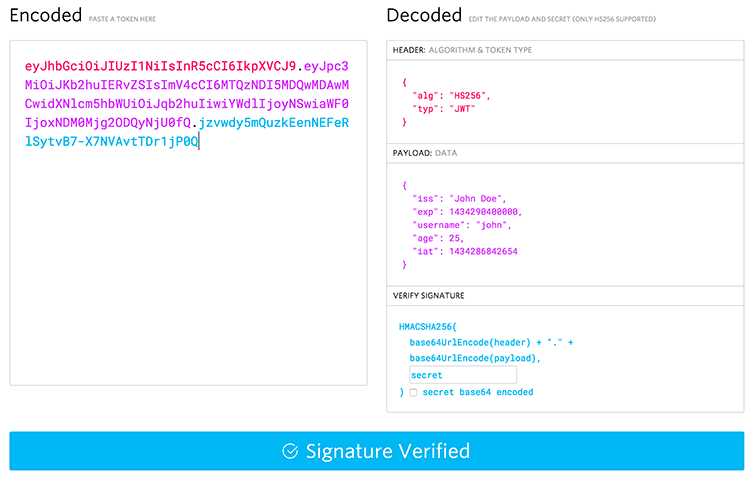
Task: Click the Signature Verified banner
Action: click(x=376, y=451)
